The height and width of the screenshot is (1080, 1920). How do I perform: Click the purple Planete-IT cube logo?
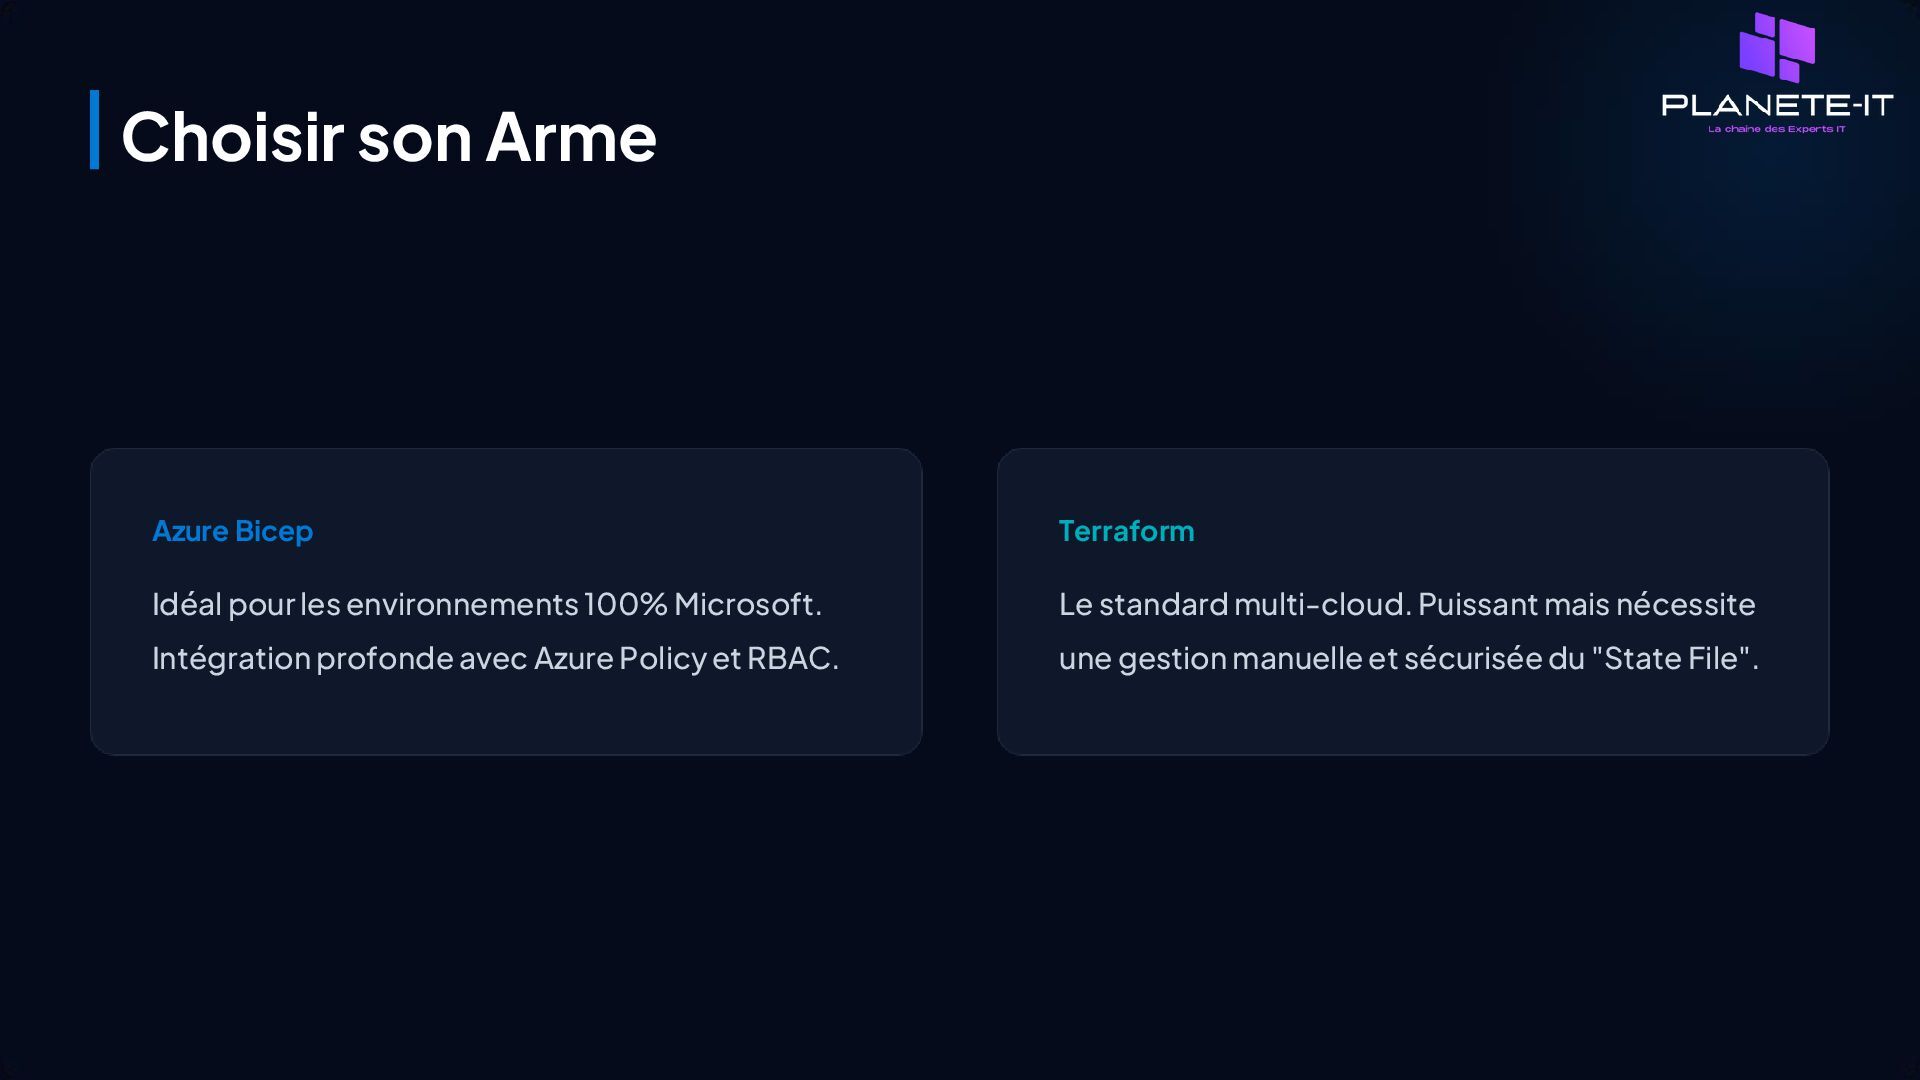click(x=1777, y=47)
